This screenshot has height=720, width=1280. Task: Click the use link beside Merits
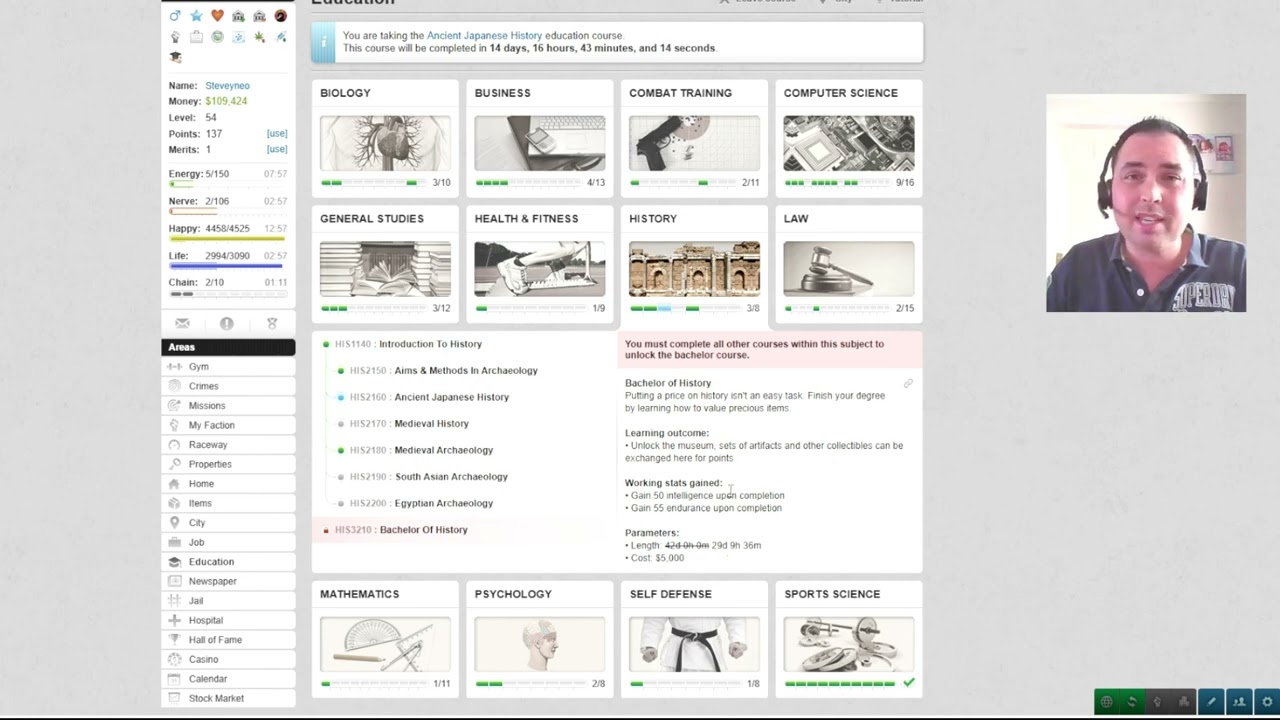pos(277,149)
